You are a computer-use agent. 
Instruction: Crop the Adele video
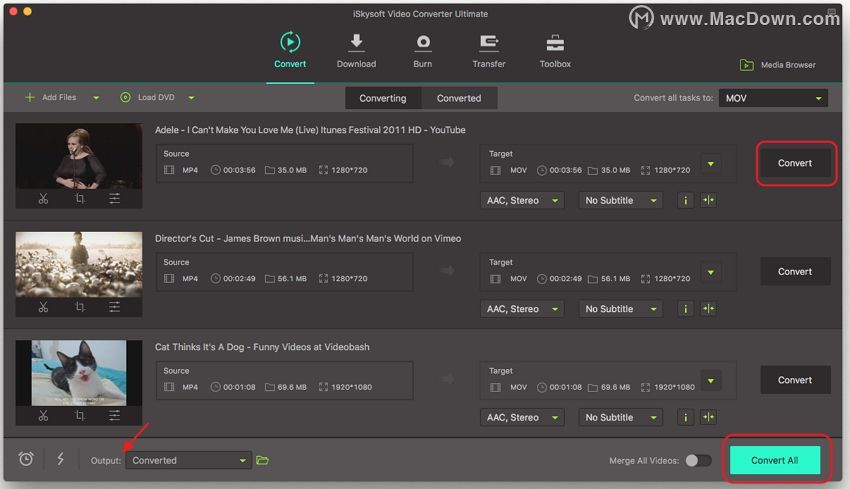[x=80, y=199]
